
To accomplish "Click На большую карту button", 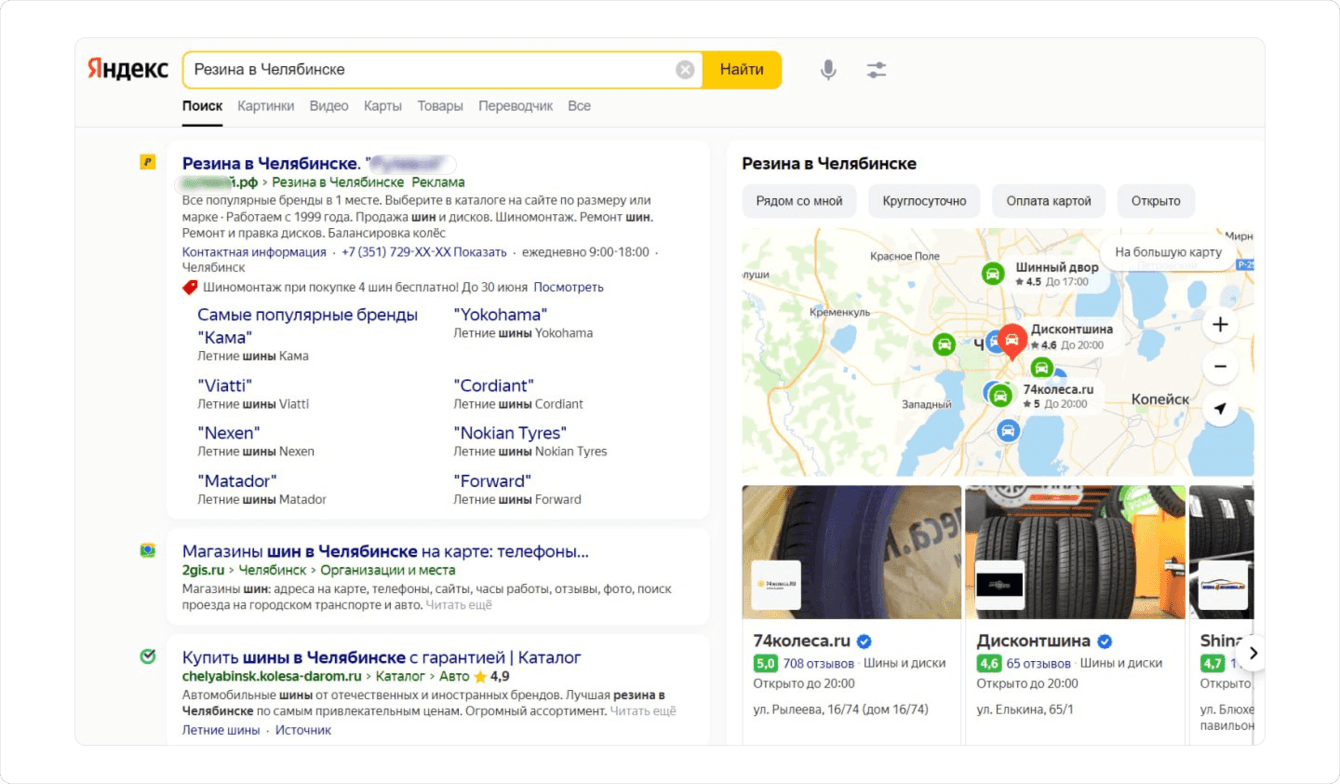I will (x=1168, y=252).
